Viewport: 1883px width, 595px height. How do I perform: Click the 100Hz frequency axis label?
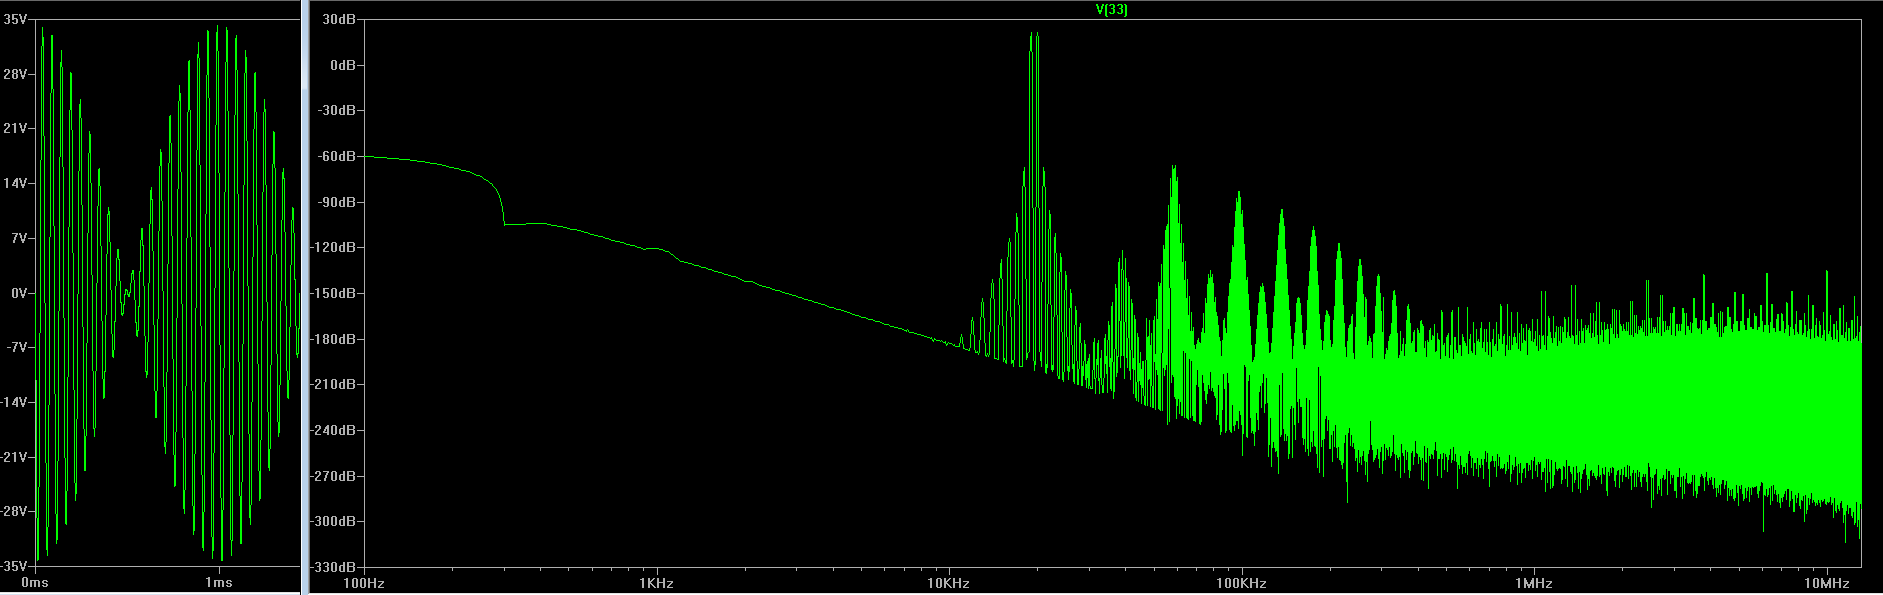(x=364, y=583)
